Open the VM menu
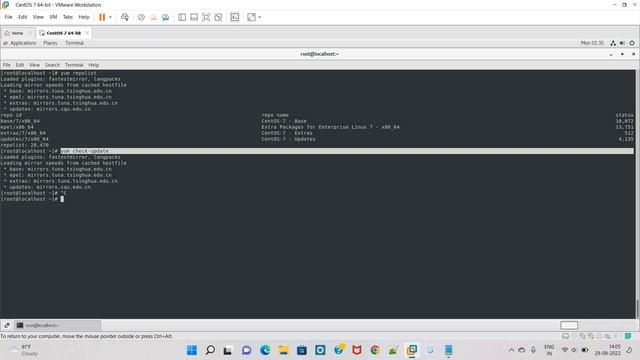This screenshot has height=360, width=640. (x=53, y=17)
